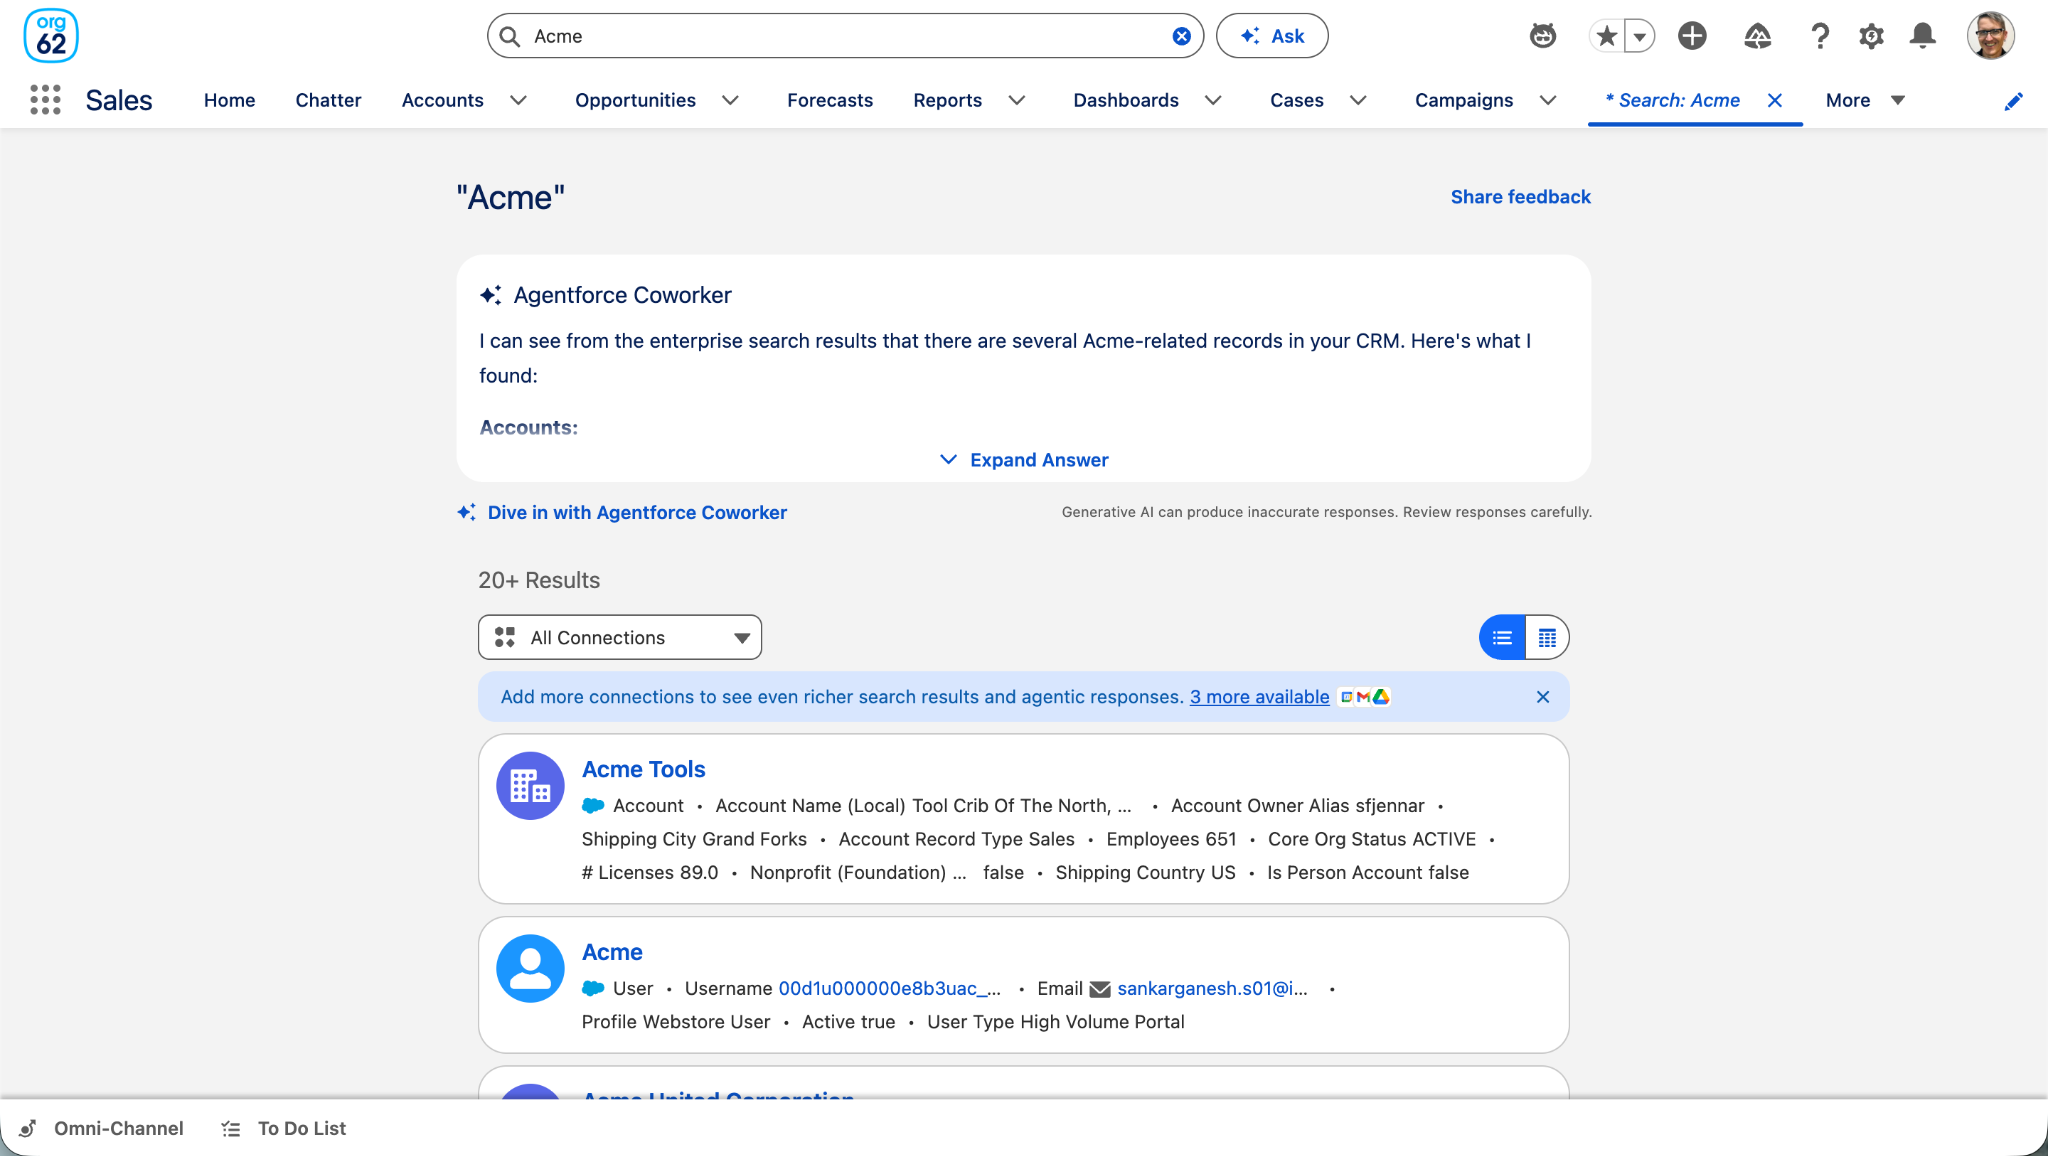Dismiss the add connections banner
2048x1156 pixels.
[x=1543, y=697]
